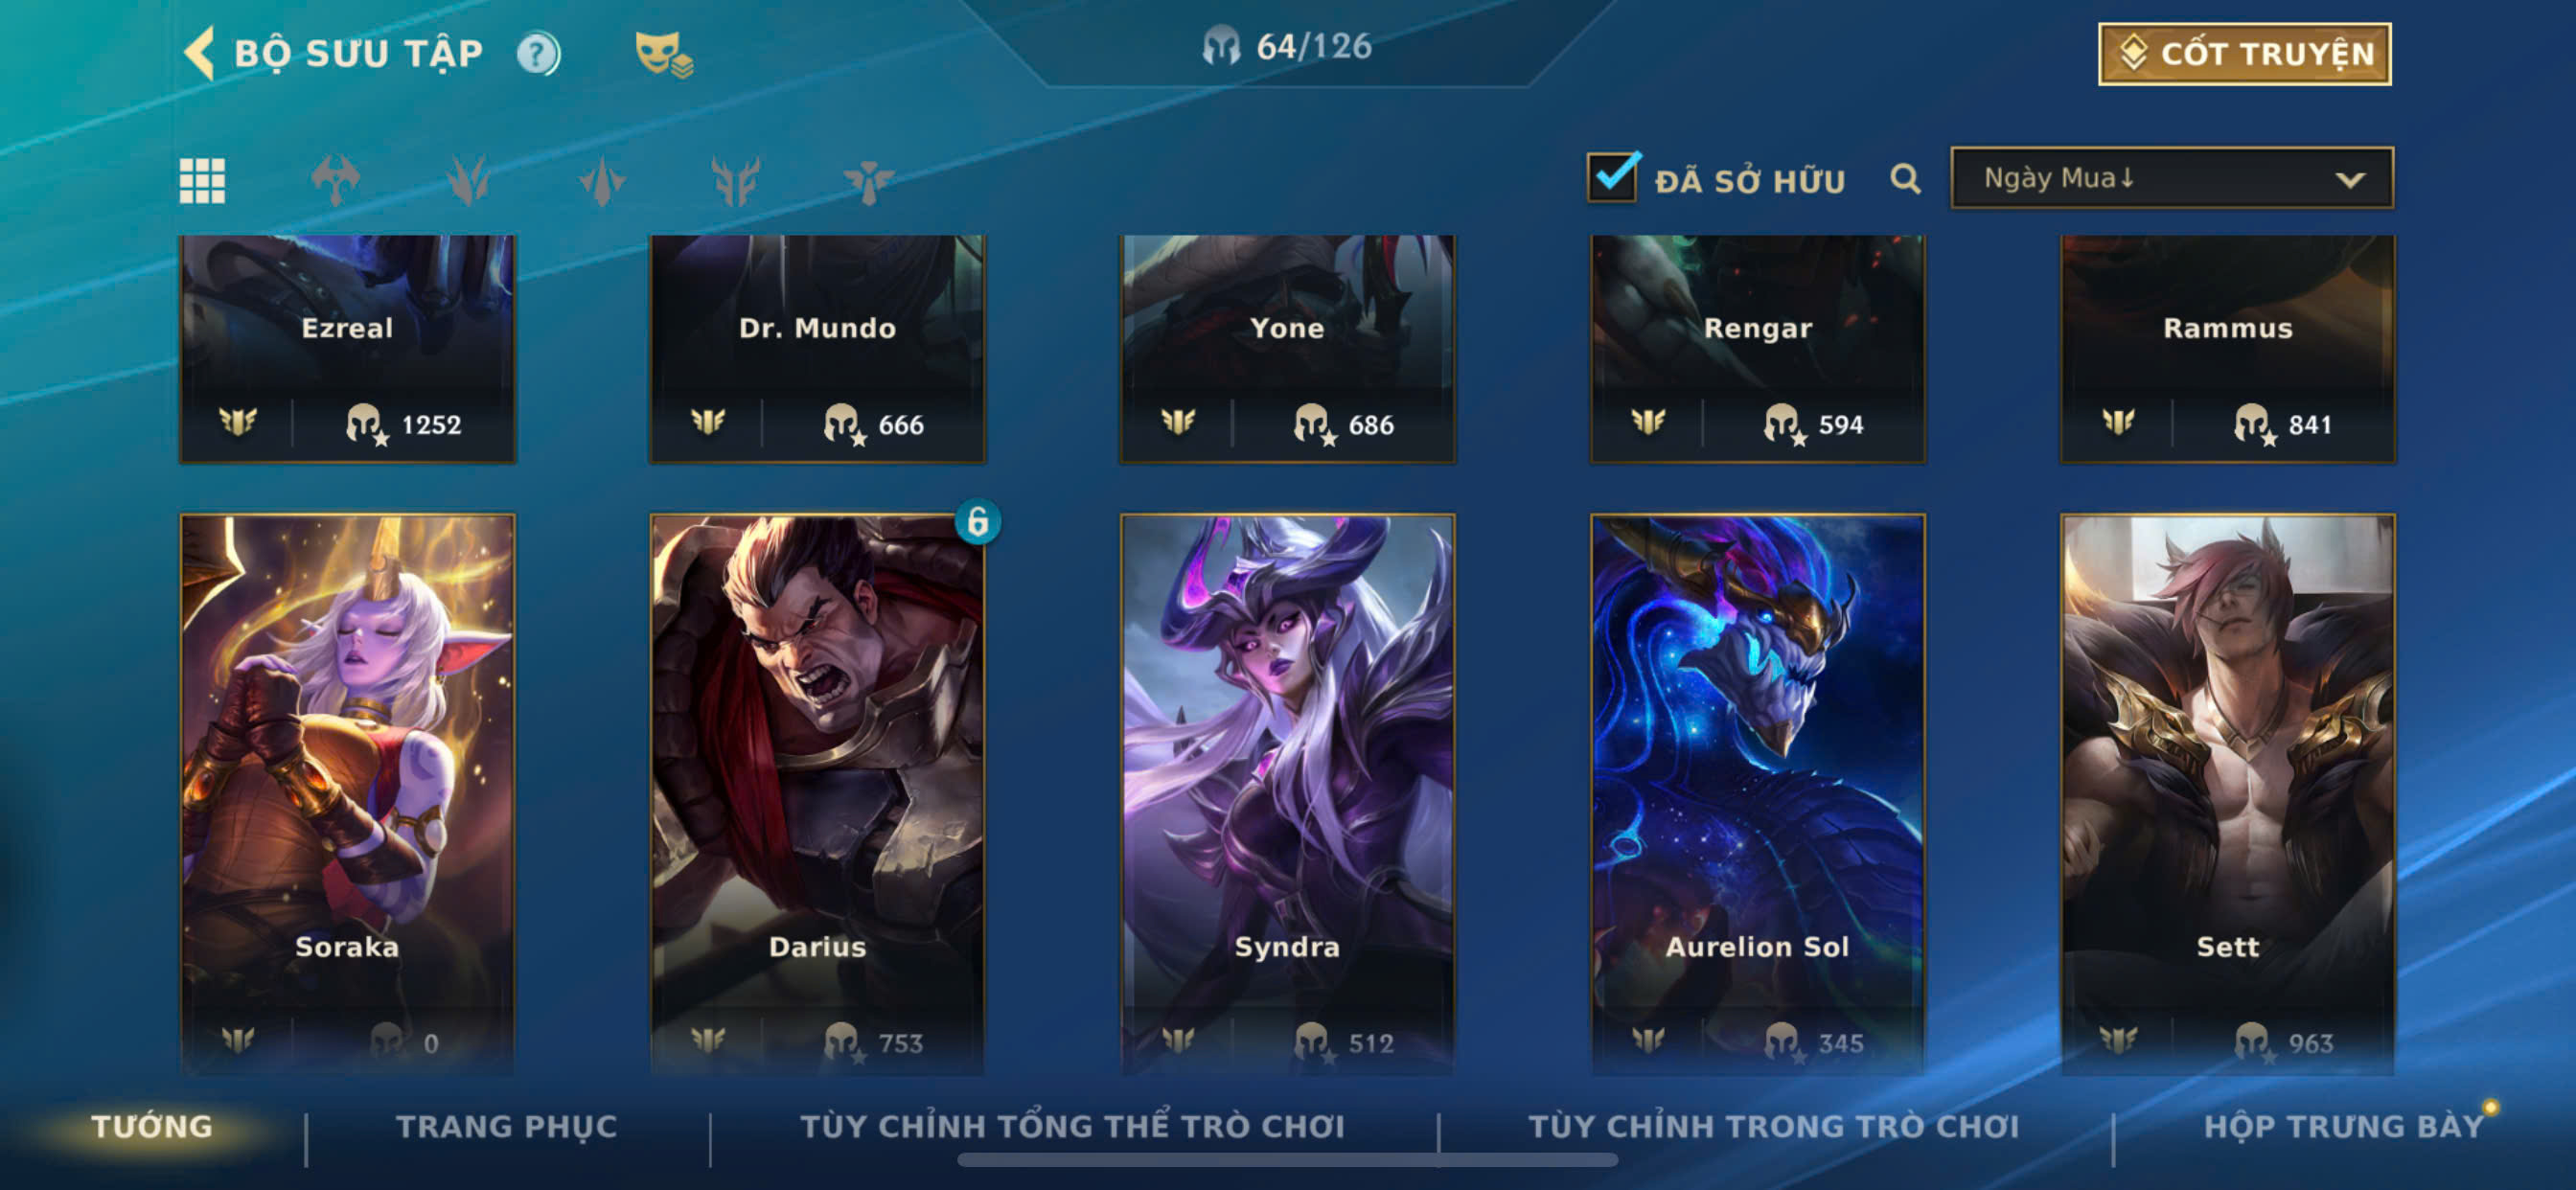Image resolution: width=2576 pixels, height=1190 pixels.
Task: Open the Hộp Trưng Bày tab
Action: pyautogui.click(x=2343, y=1126)
